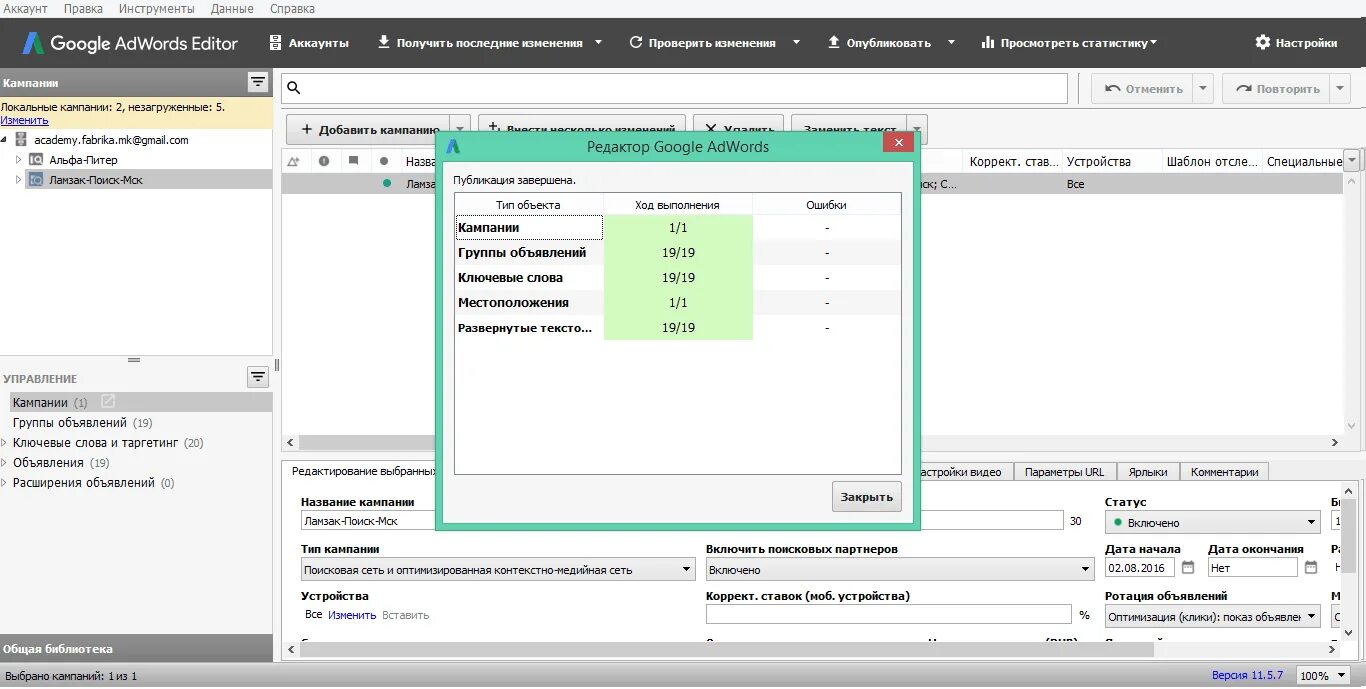1366x689 pixels.
Task: Switch to the Комментарии tab
Action: (x=1224, y=472)
